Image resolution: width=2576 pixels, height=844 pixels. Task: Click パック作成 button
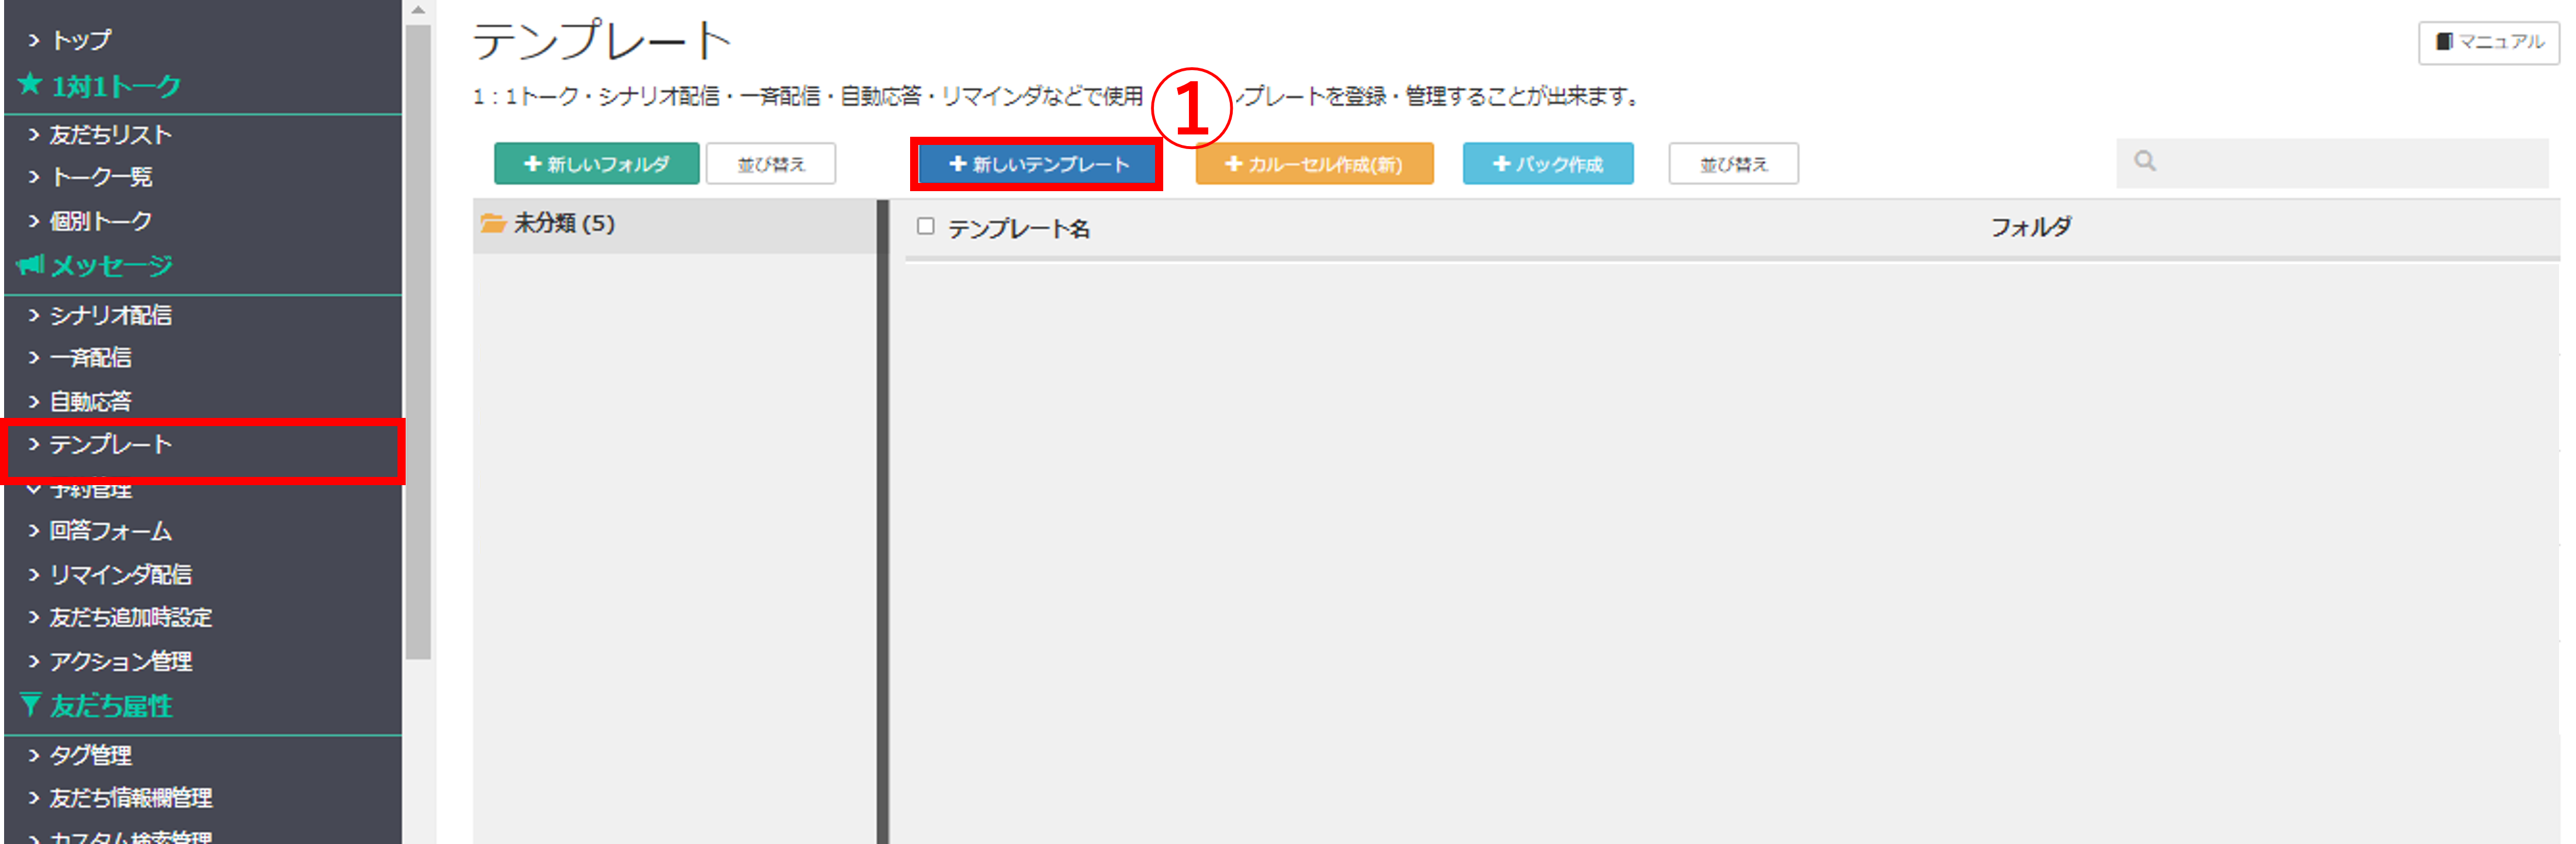click(x=1548, y=164)
